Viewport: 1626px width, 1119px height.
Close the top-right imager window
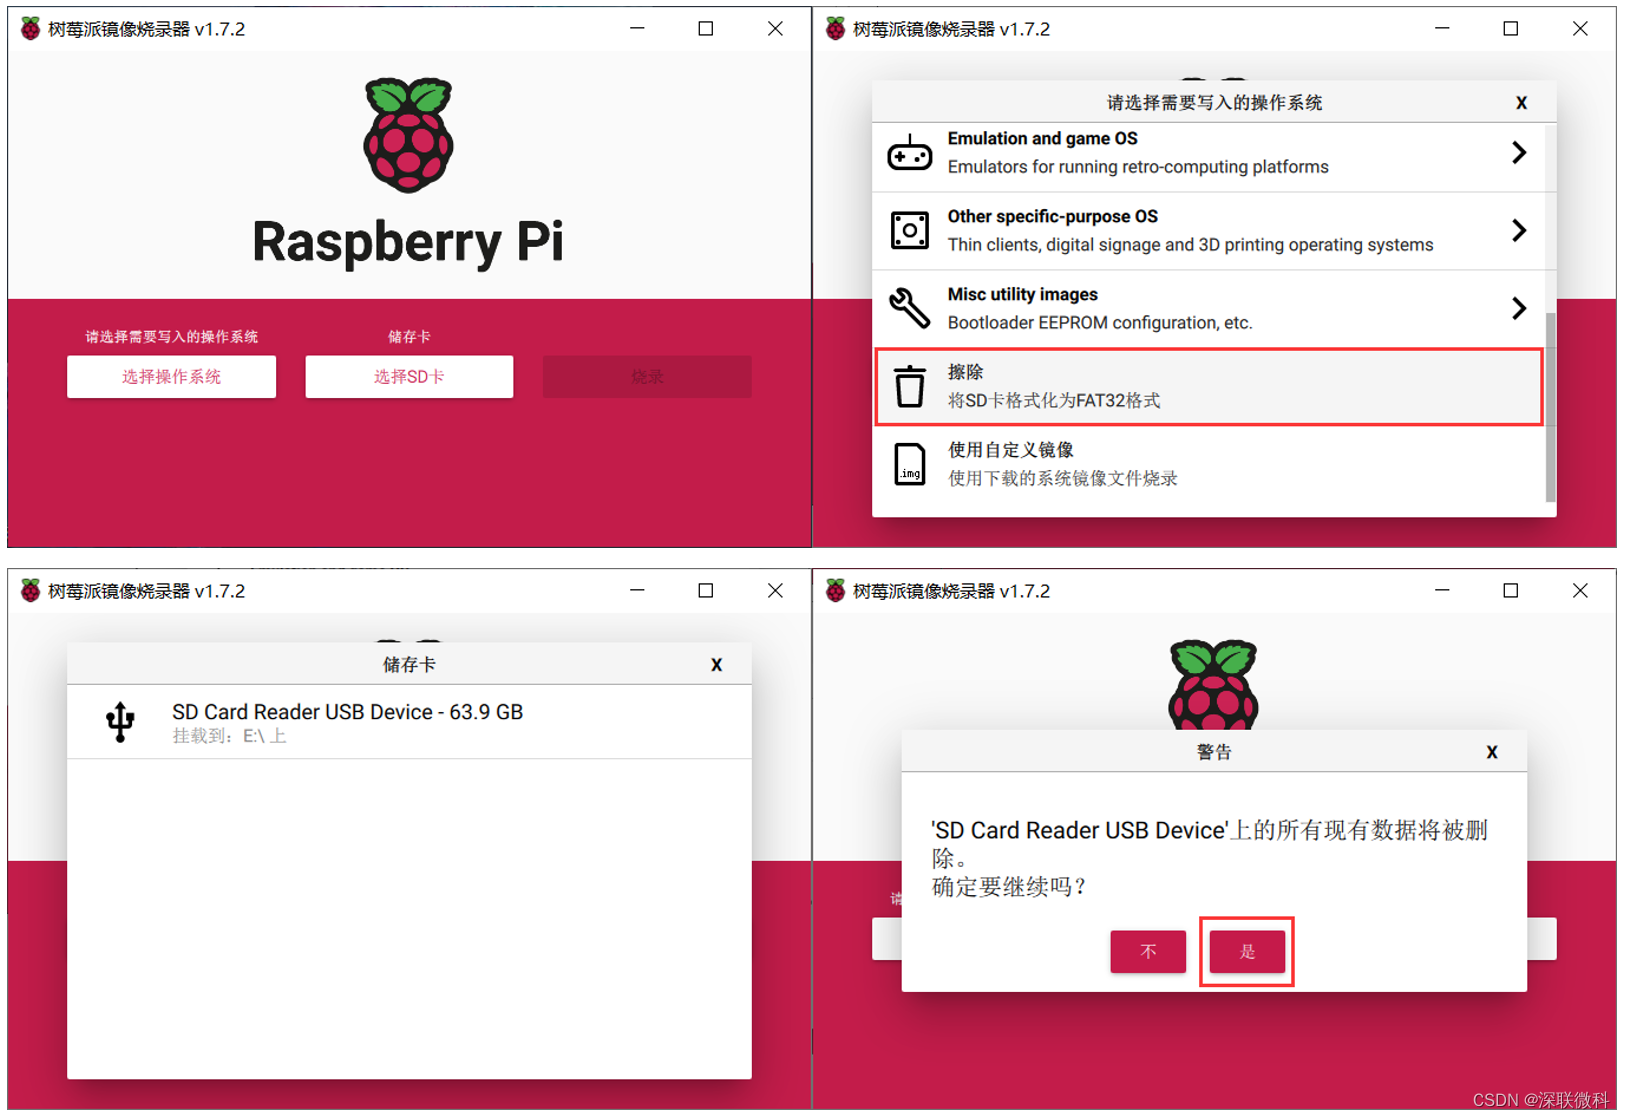pyautogui.click(x=1580, y=29)
